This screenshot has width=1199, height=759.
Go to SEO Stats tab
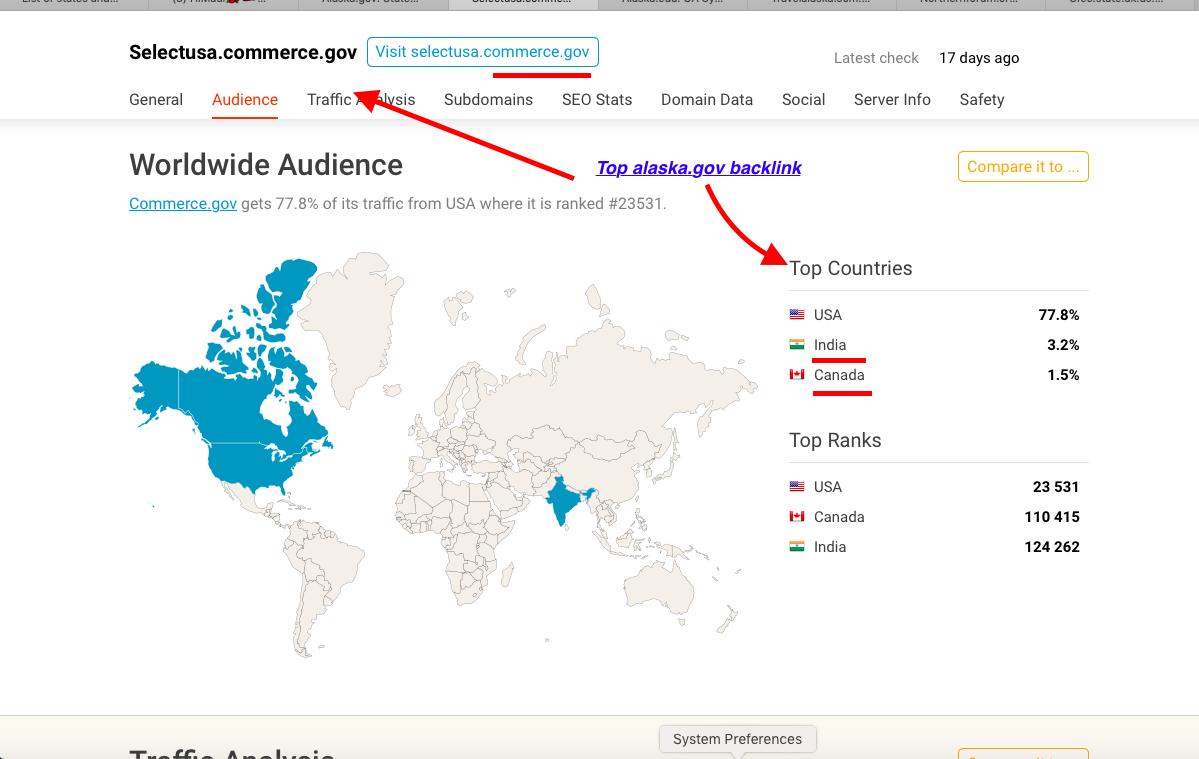[596, 99]
